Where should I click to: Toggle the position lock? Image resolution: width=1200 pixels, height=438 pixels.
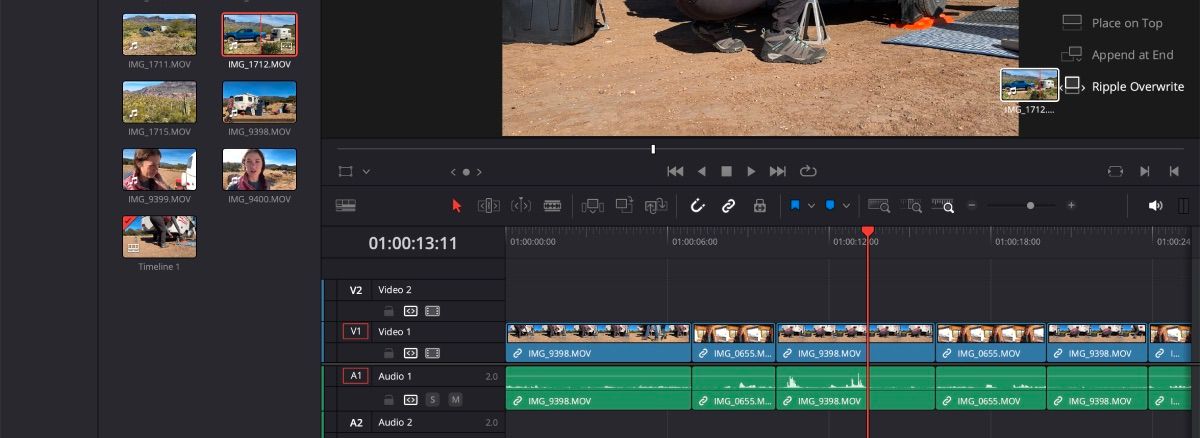(x=759, y=205)
